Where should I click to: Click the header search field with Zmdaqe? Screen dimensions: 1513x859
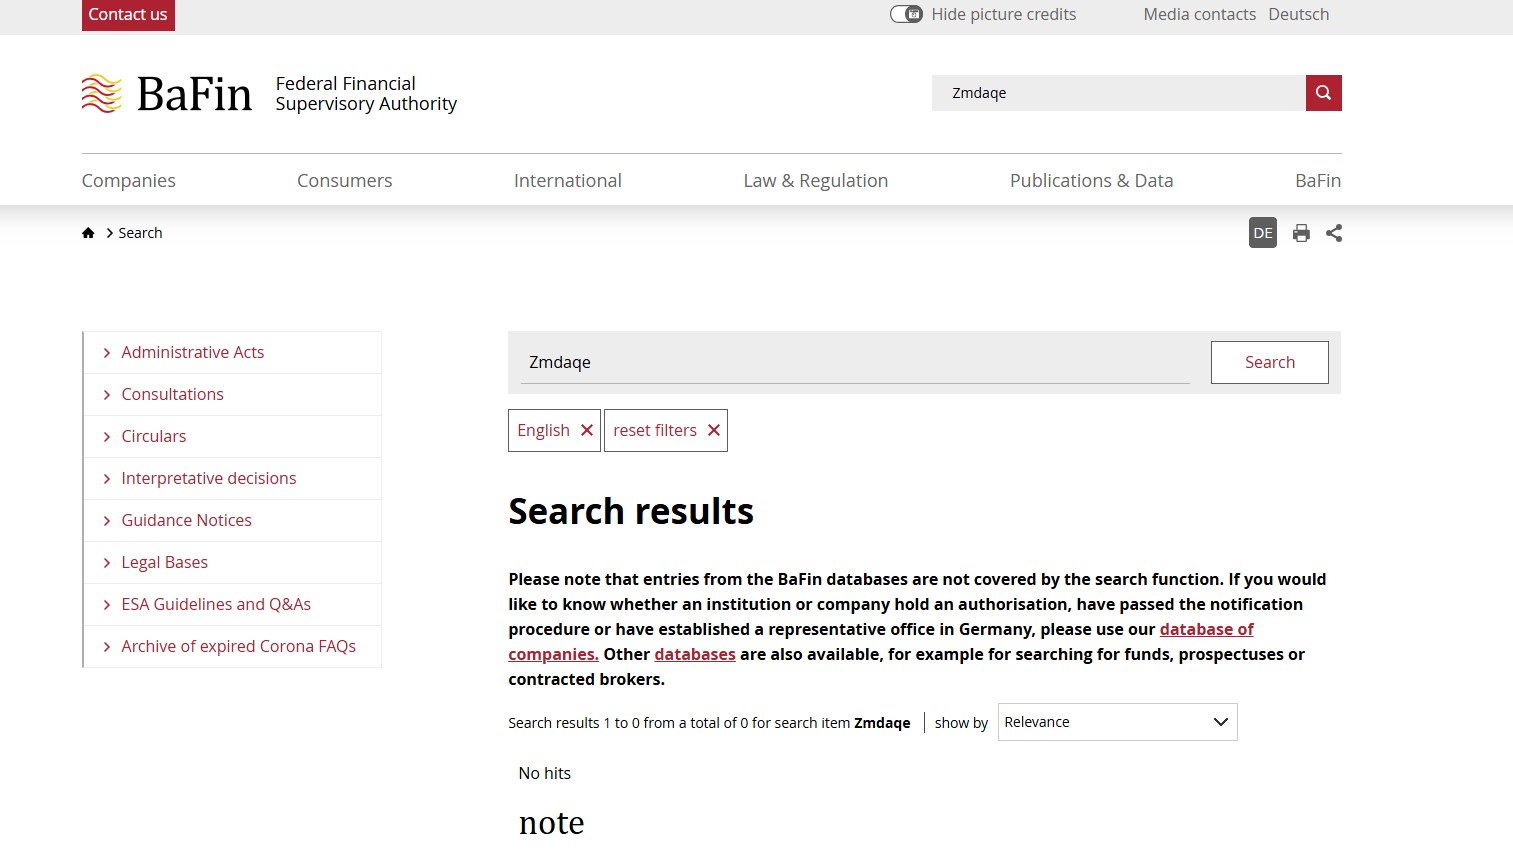pyautogui.click(x=1119, y=93)
